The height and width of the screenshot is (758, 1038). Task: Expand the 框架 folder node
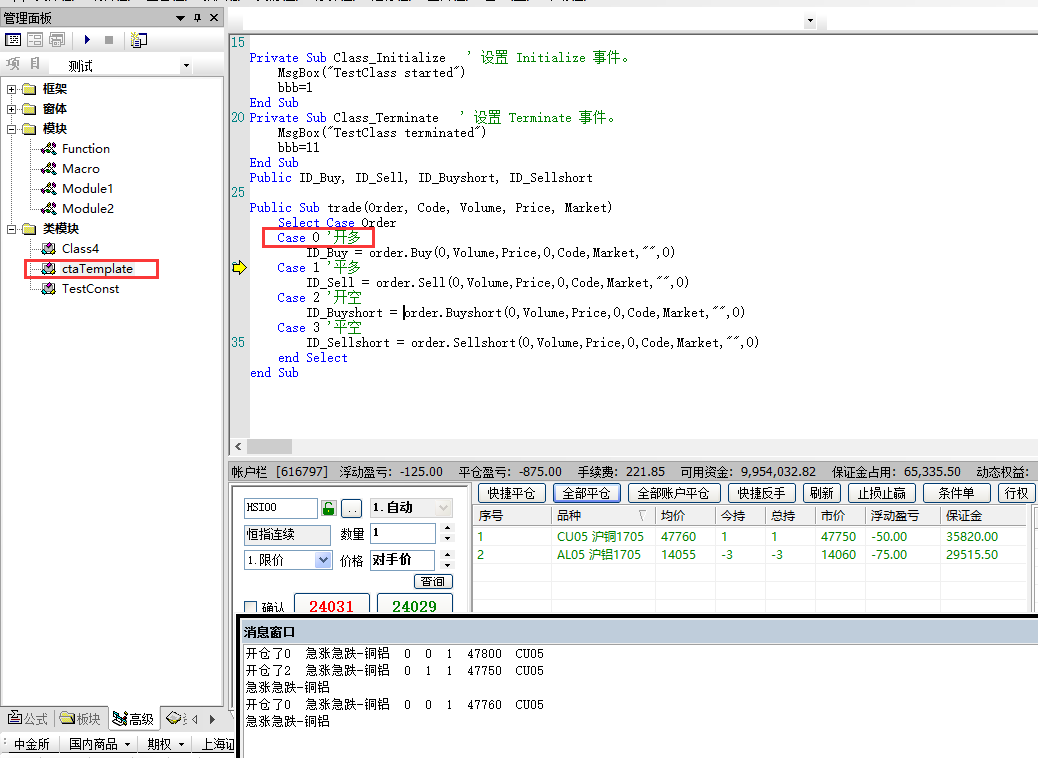(11, 89)
